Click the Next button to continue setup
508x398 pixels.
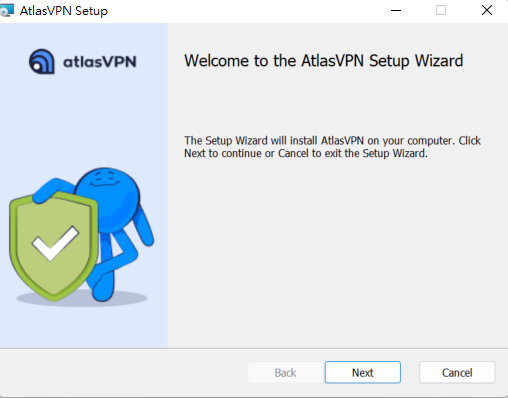pyautogui.click(x=363, y=372)
